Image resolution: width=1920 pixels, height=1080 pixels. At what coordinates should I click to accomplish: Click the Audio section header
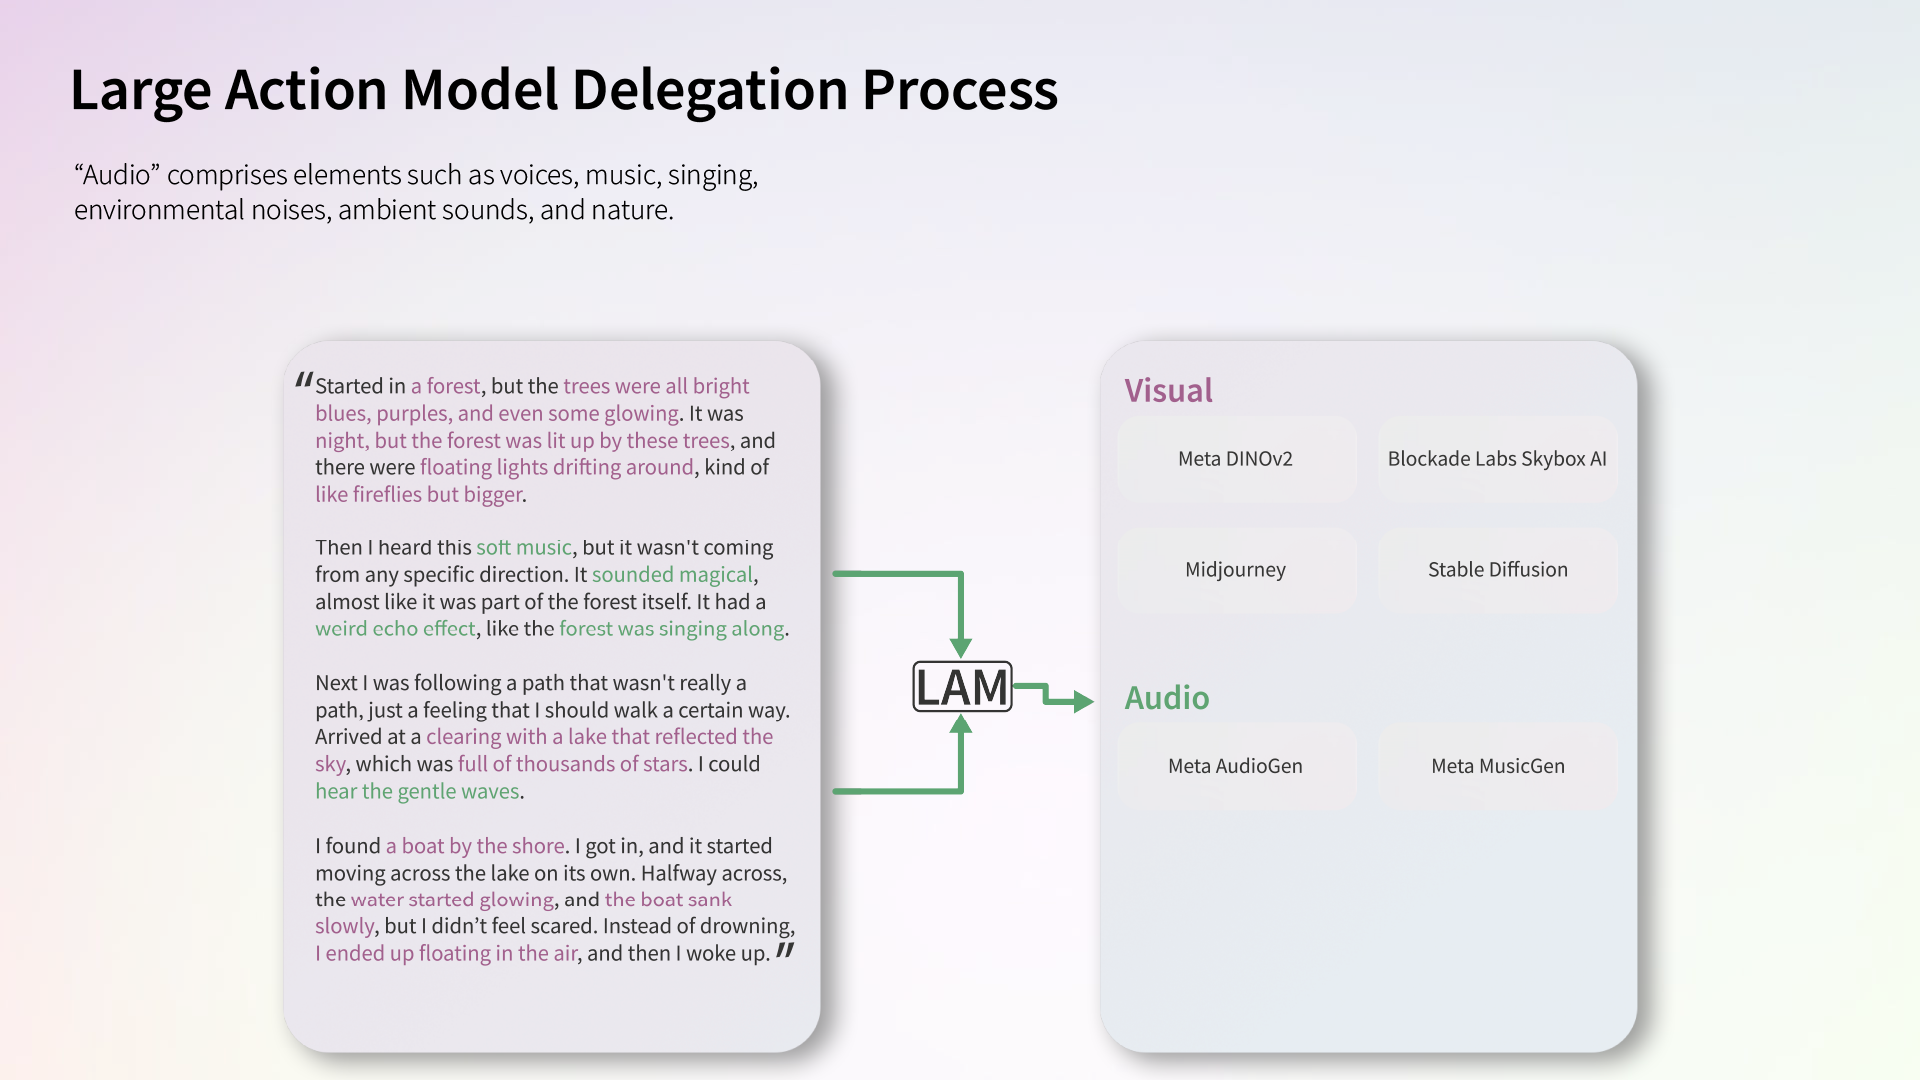(x=1166, y=696)
